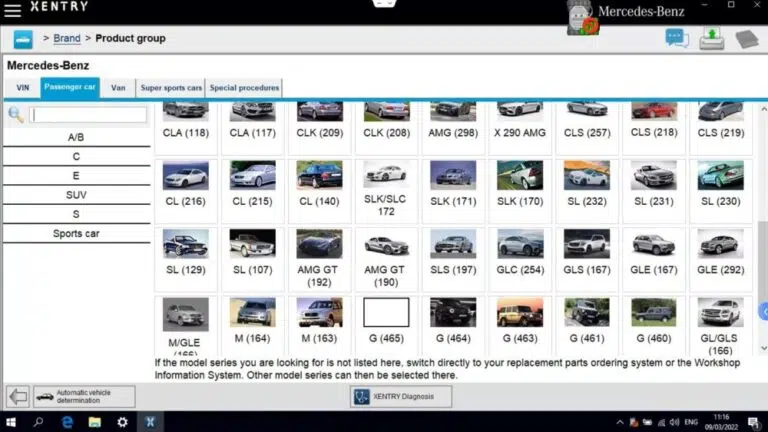Open the hamburger menu beside XENTRY logo
The height and width of the screenshot is (432, 768).
[x=12, y=10]
